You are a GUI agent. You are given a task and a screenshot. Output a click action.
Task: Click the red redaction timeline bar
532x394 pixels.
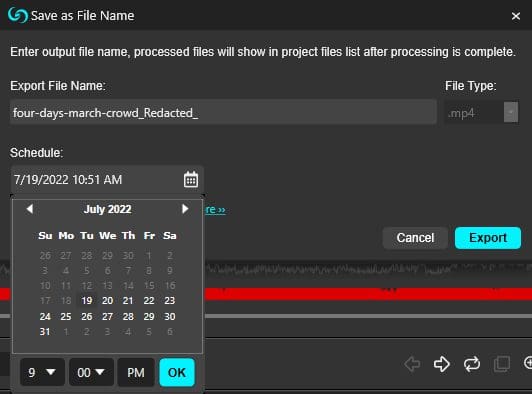(x=368, y=294)
